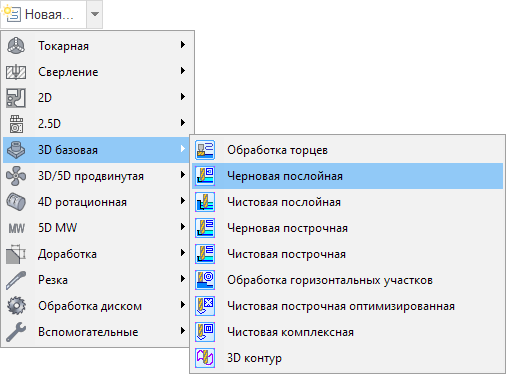
Task: Open the Новая... dropdown arrow
Action: [95, 14]
